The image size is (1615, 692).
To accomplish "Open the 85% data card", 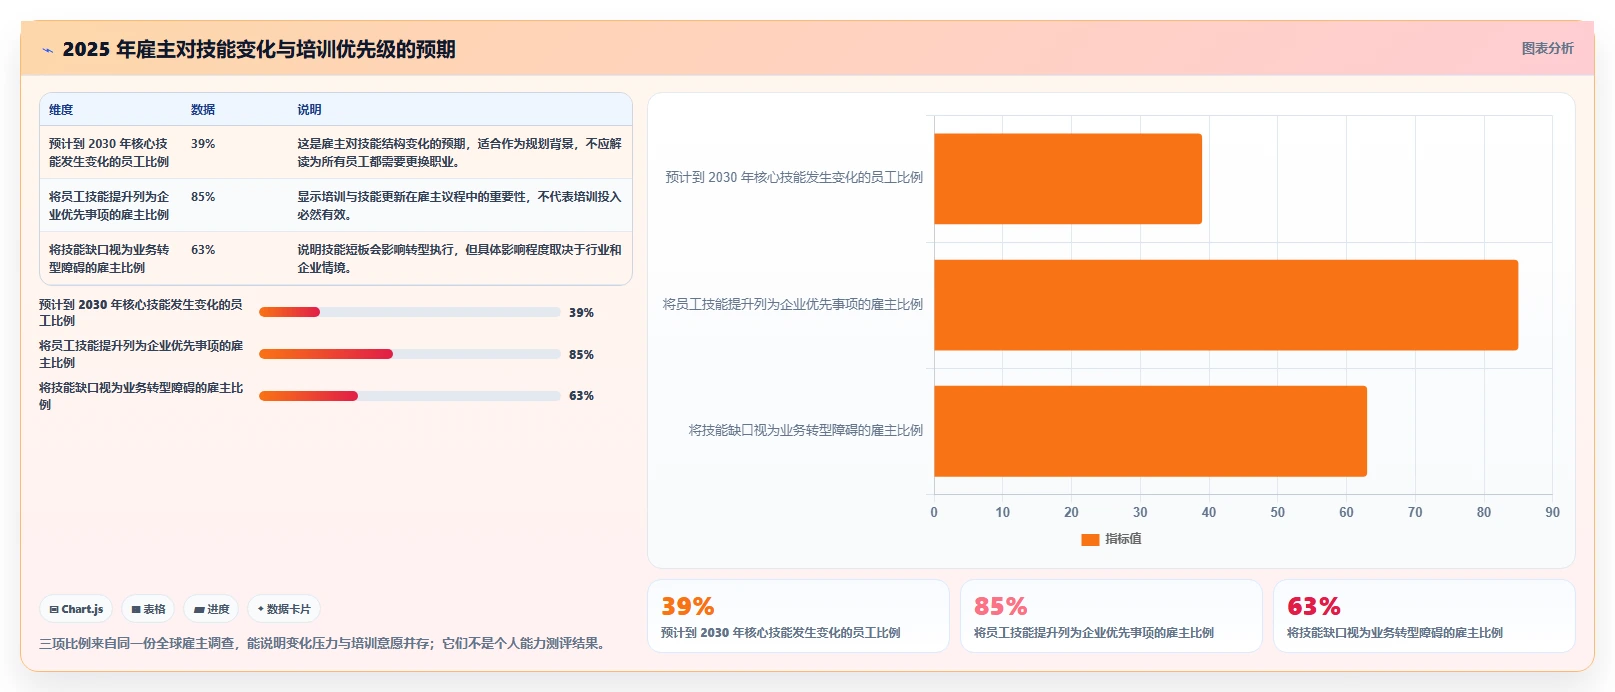I will pyautogui.click(x=1111, y=616).
